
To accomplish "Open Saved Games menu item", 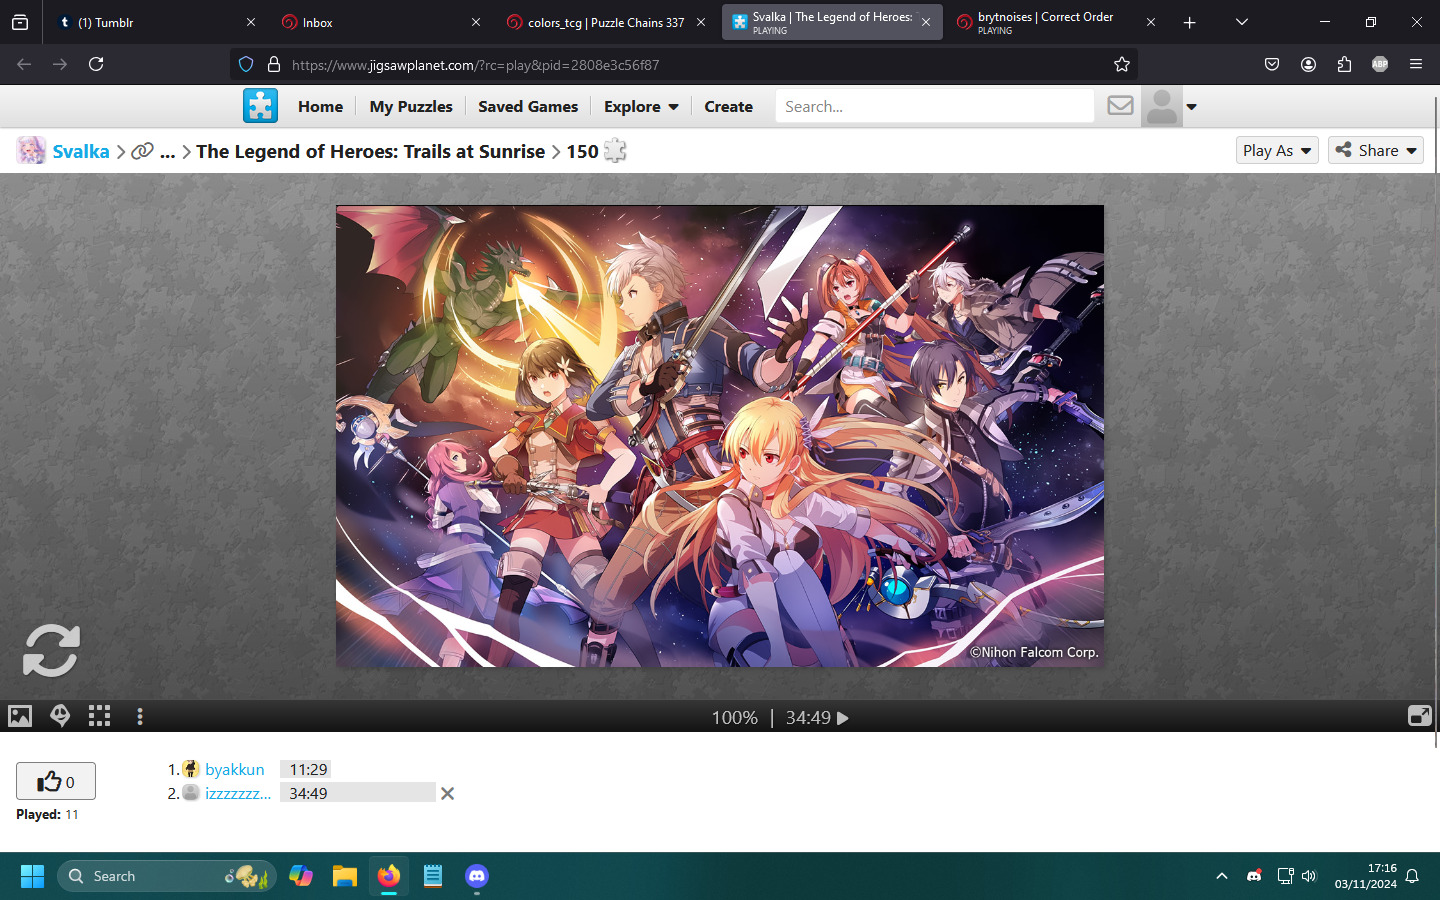I will tap(528, 106).
